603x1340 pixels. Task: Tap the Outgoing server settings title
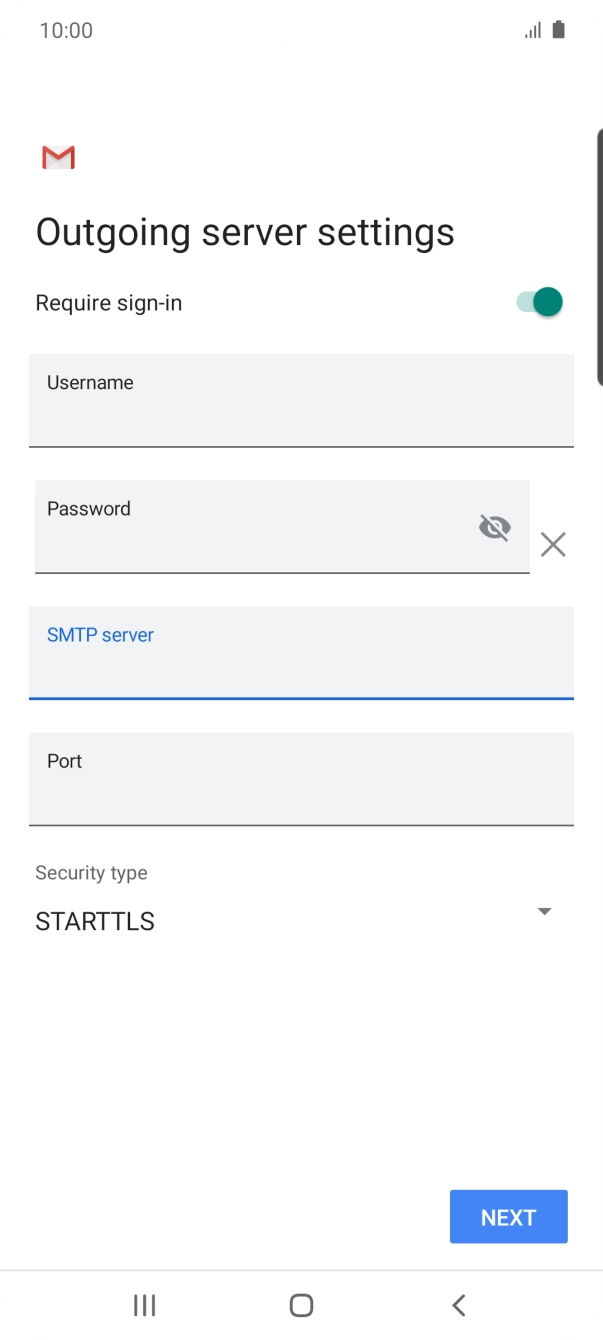point(244,231)
